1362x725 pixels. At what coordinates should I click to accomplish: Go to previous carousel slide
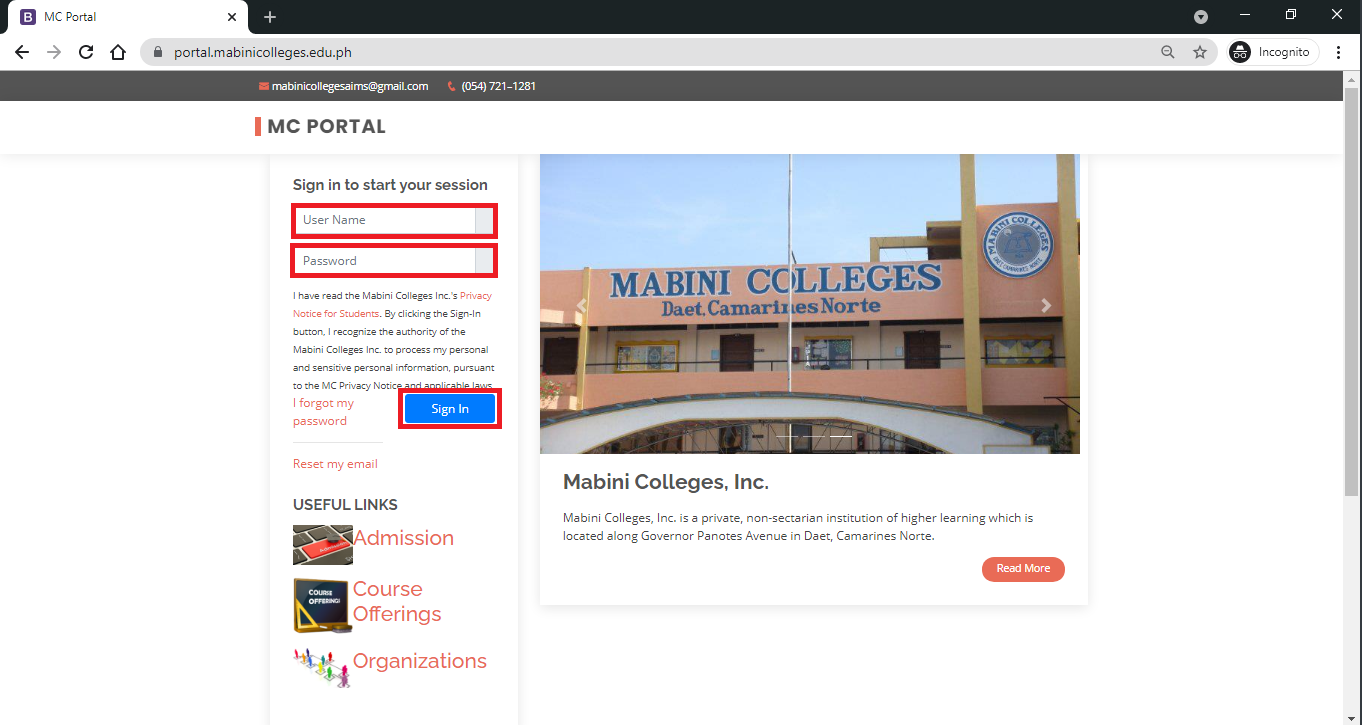(x=580, y=306)
